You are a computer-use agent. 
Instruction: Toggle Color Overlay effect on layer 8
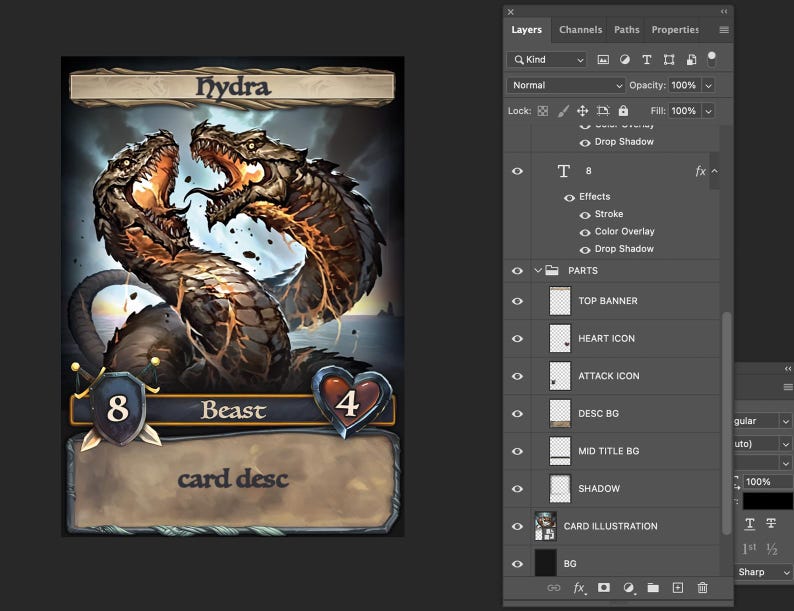point(585,232)
